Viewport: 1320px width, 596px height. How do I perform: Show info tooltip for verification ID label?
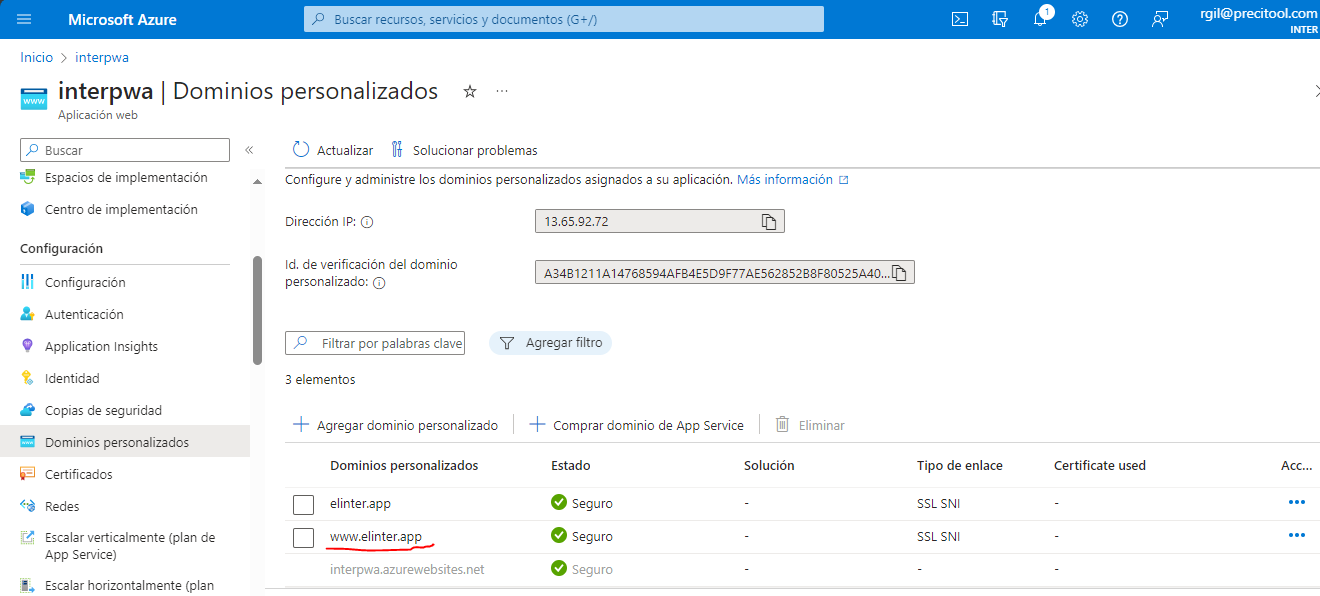tap(379, 283)
